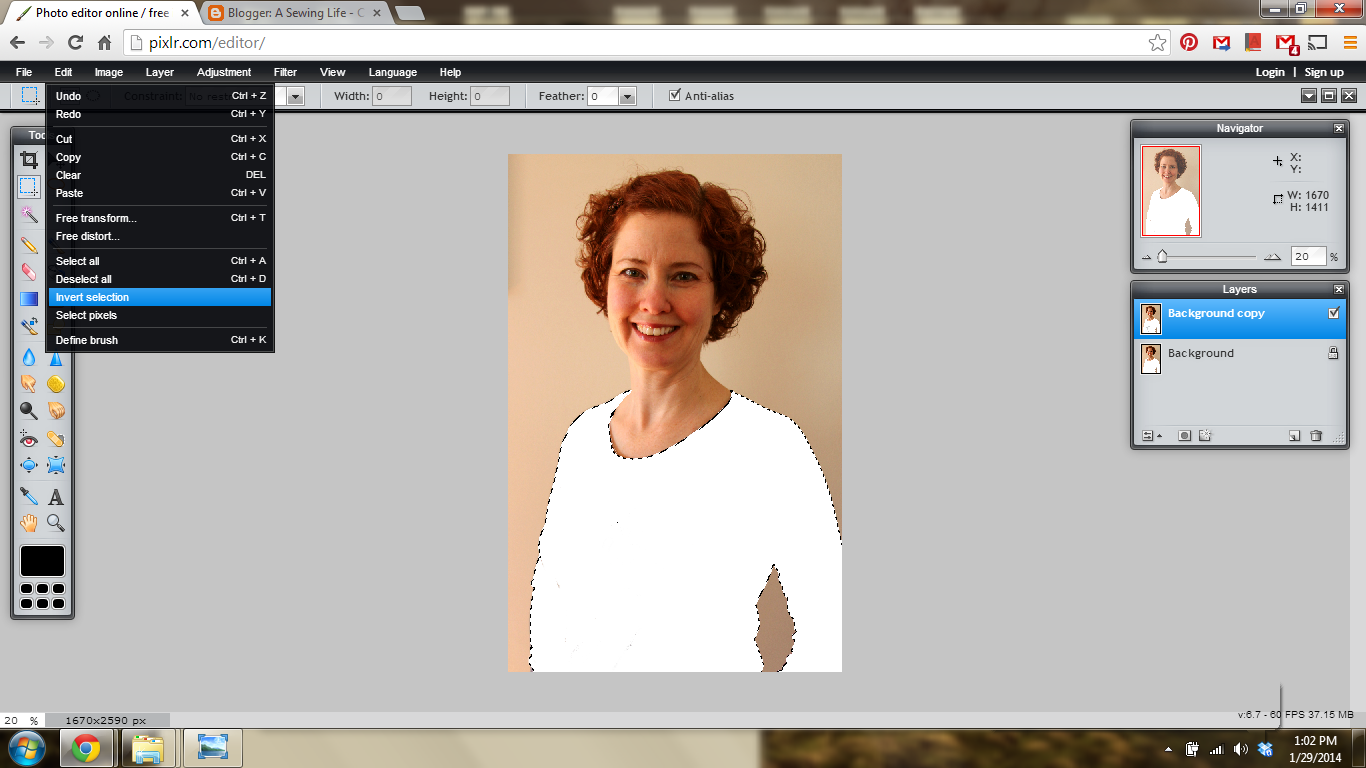The width and height of the screenshot is (1366, 768).
Task: Open layer styles in Layers panel
Action: 1205,436
